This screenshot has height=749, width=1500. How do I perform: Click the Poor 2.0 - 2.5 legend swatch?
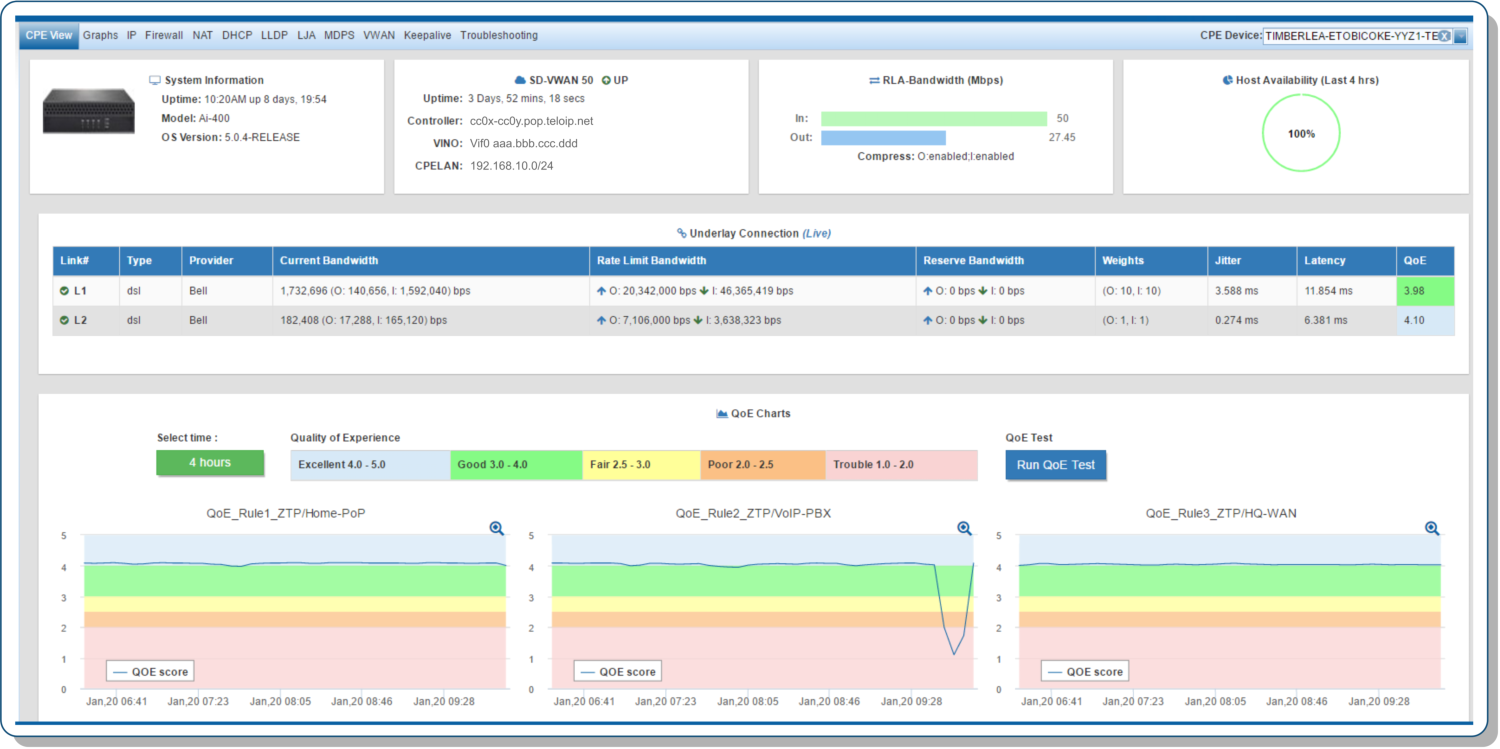click(x=763, y=465)
